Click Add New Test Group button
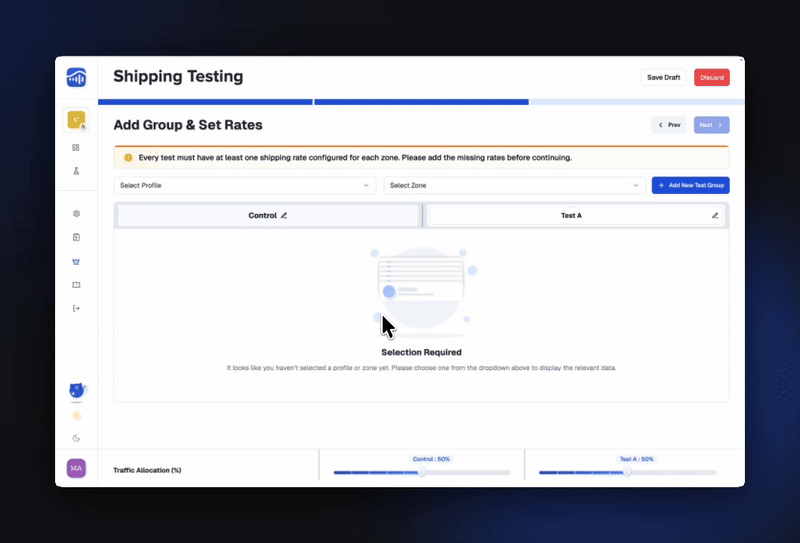Screen dimensions: 800x543 pyautogui.click(x=691, y=185)
